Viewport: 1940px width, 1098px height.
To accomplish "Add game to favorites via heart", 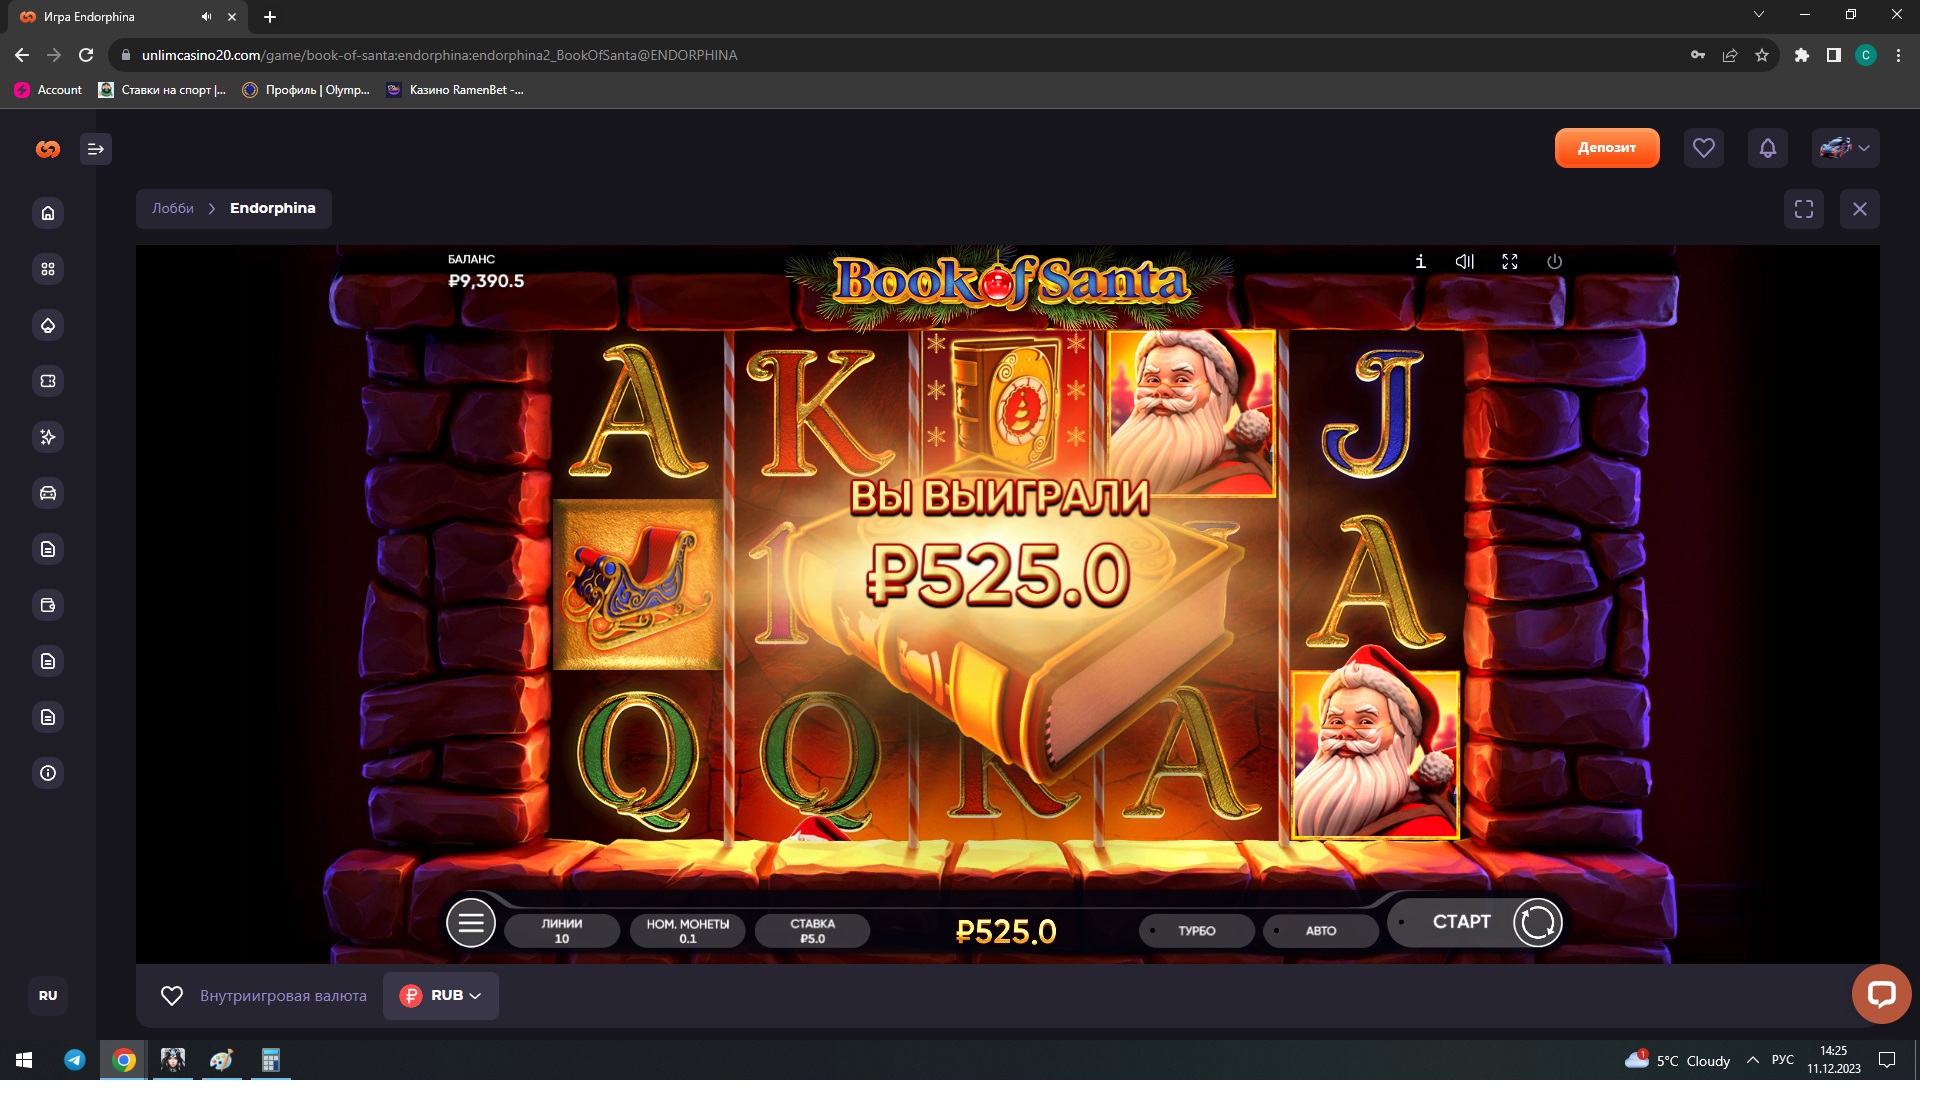I will click(x=172, y=996).
